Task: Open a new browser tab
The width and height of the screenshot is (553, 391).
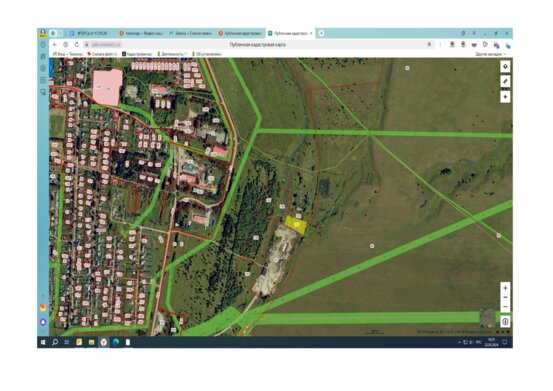Action: pos(321,33)
